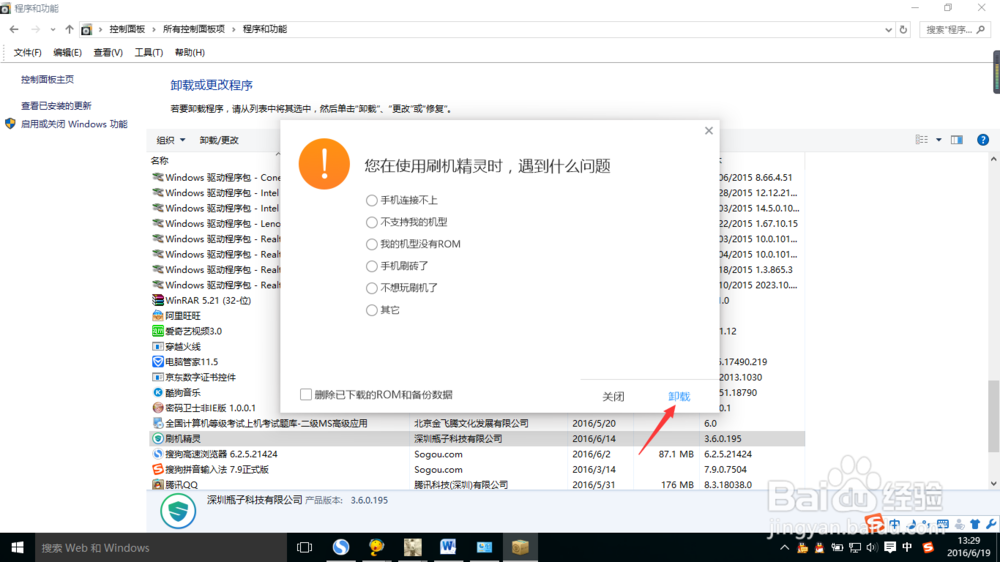The width and height of the screenshot is (1000, 562).
Task: Open help question mark icon
Action: click(983, 140)
